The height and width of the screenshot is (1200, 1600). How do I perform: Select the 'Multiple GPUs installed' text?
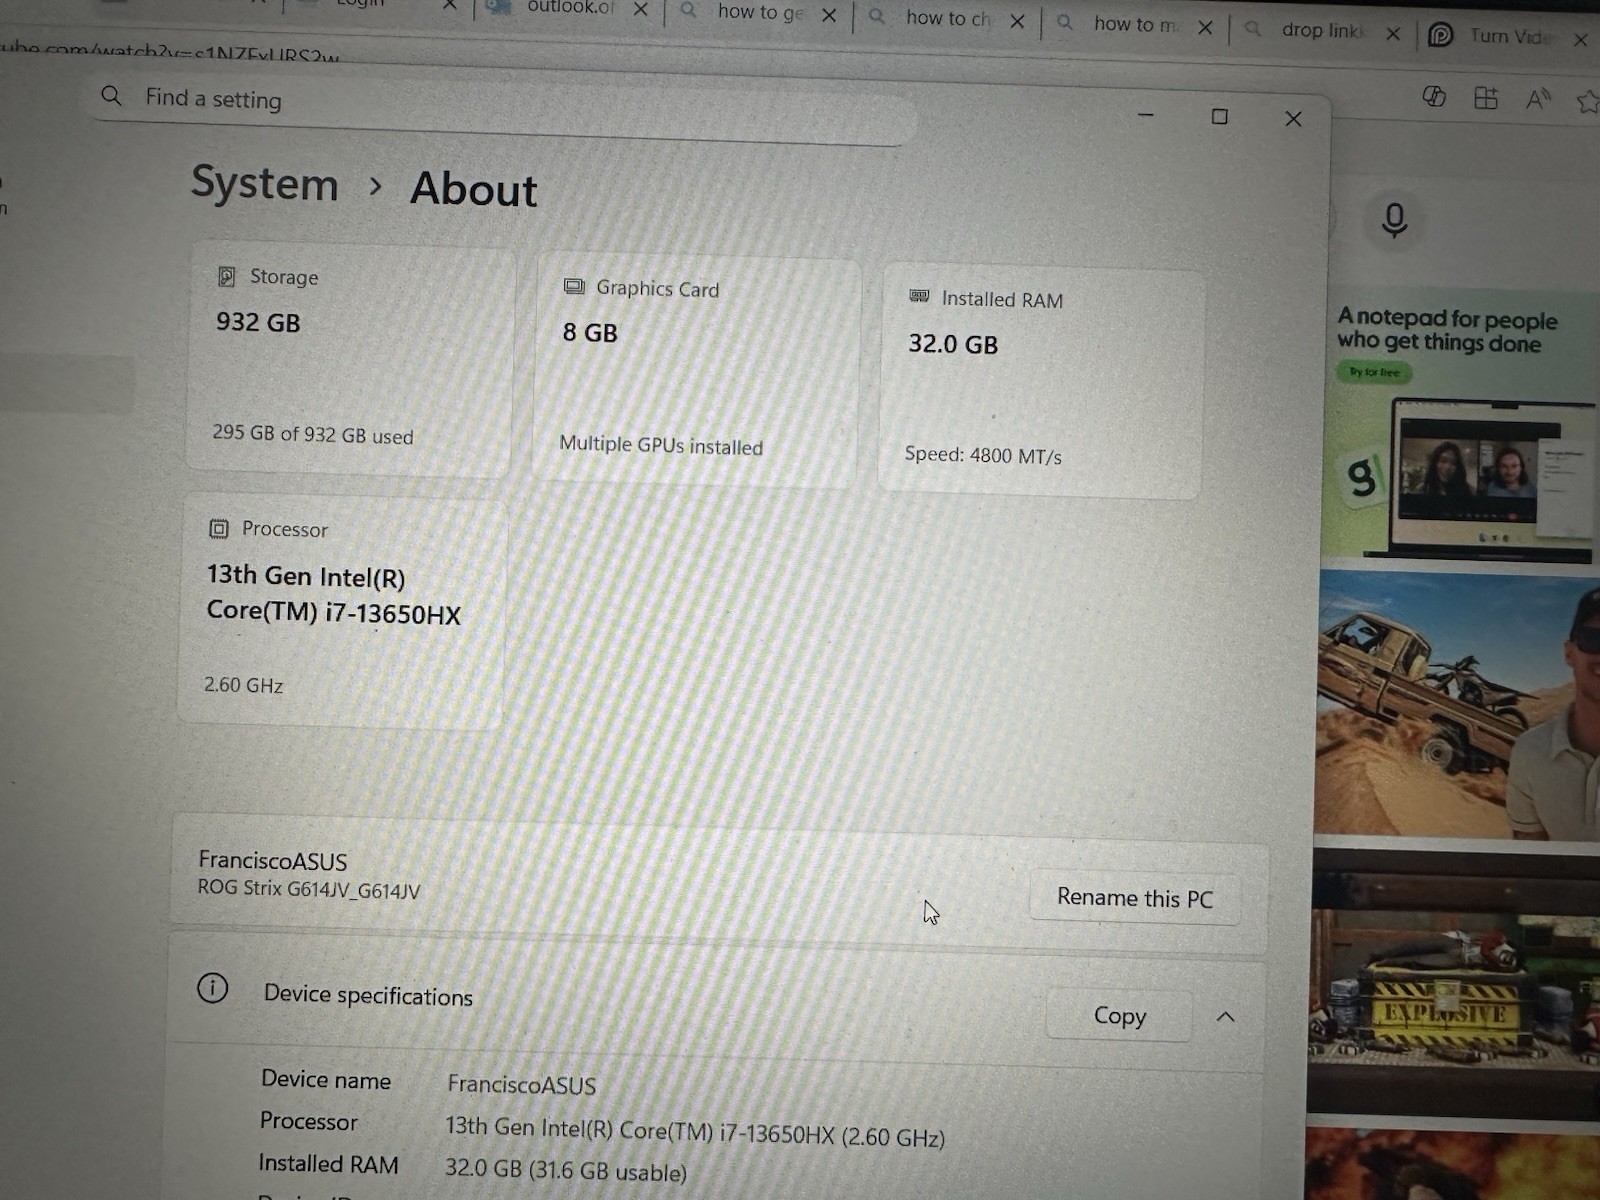click(x=661, y=445)
